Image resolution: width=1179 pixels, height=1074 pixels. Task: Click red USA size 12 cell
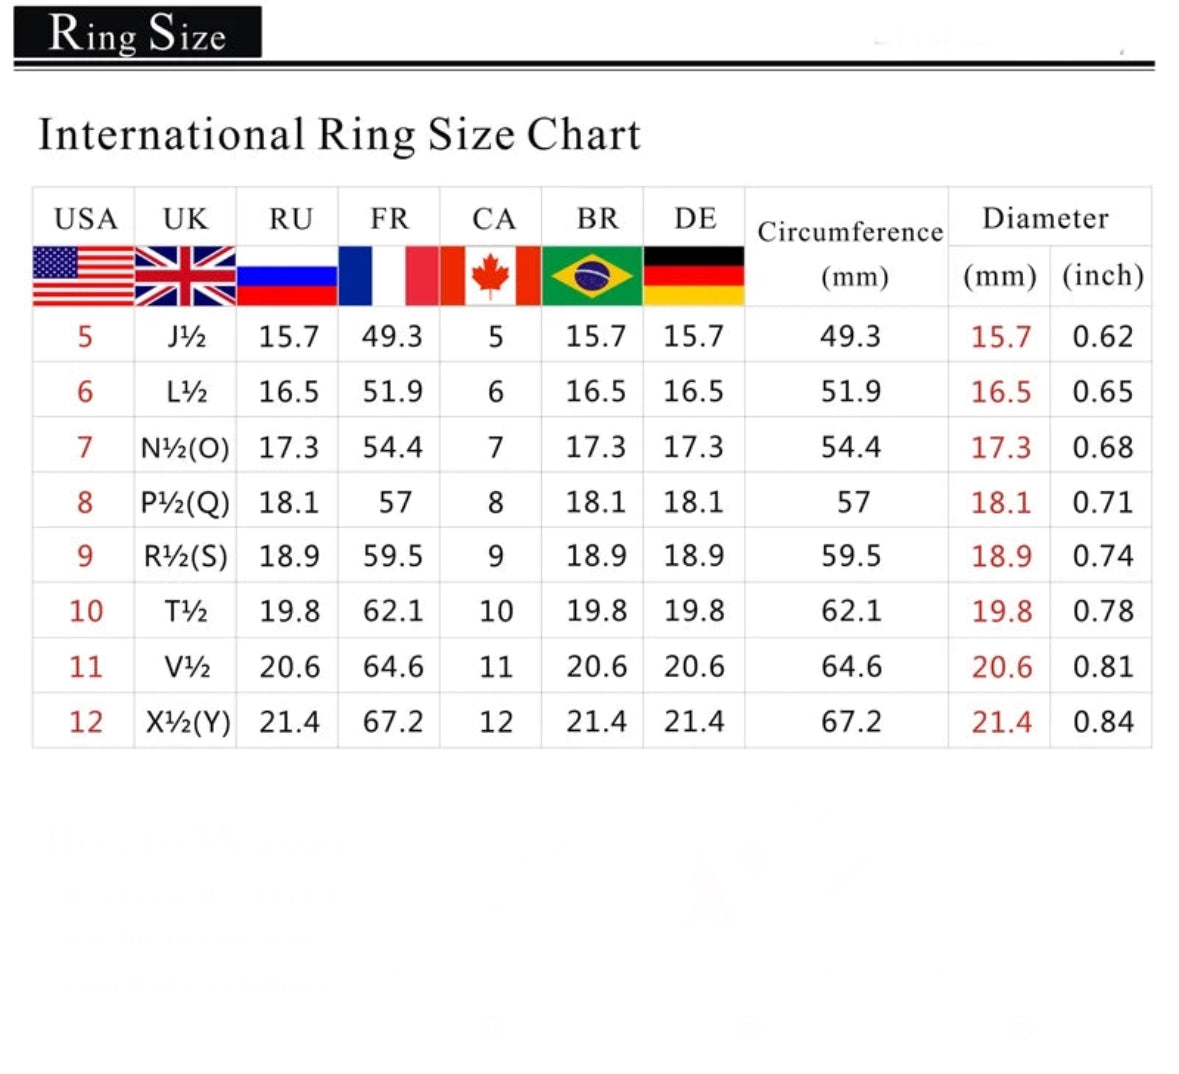(x=85, y=722)
